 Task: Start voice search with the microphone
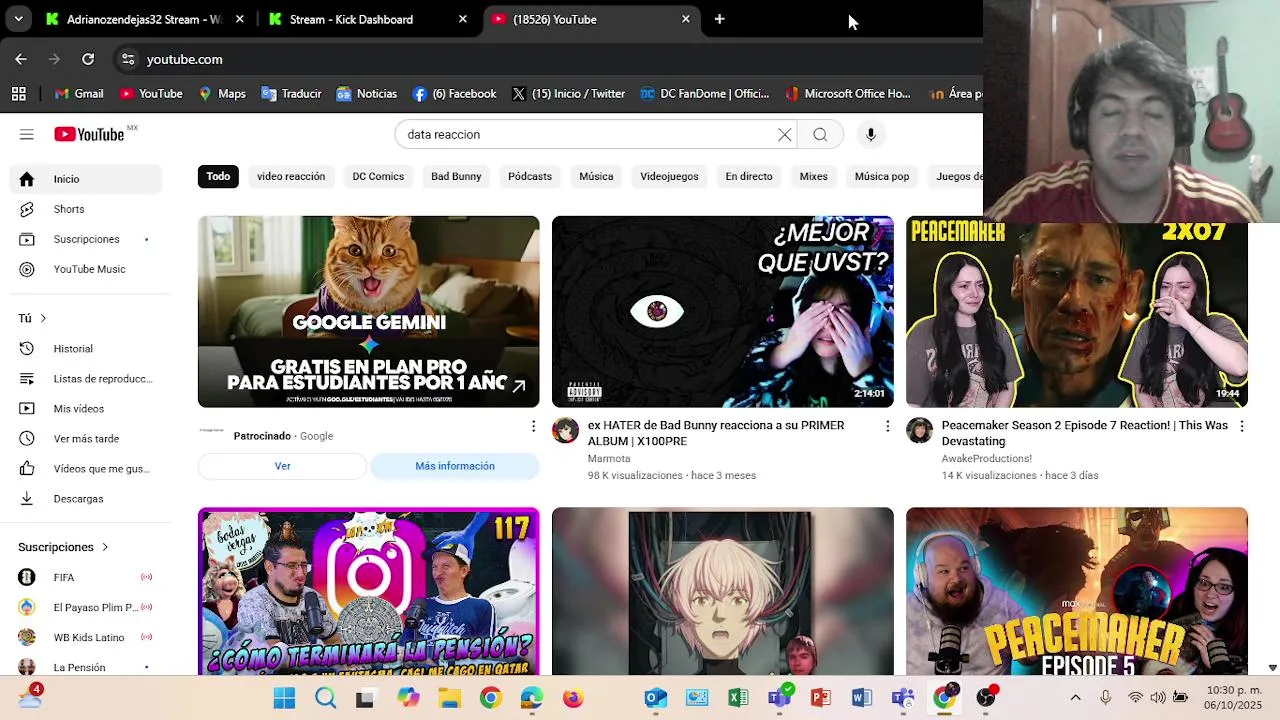[871, 135]
